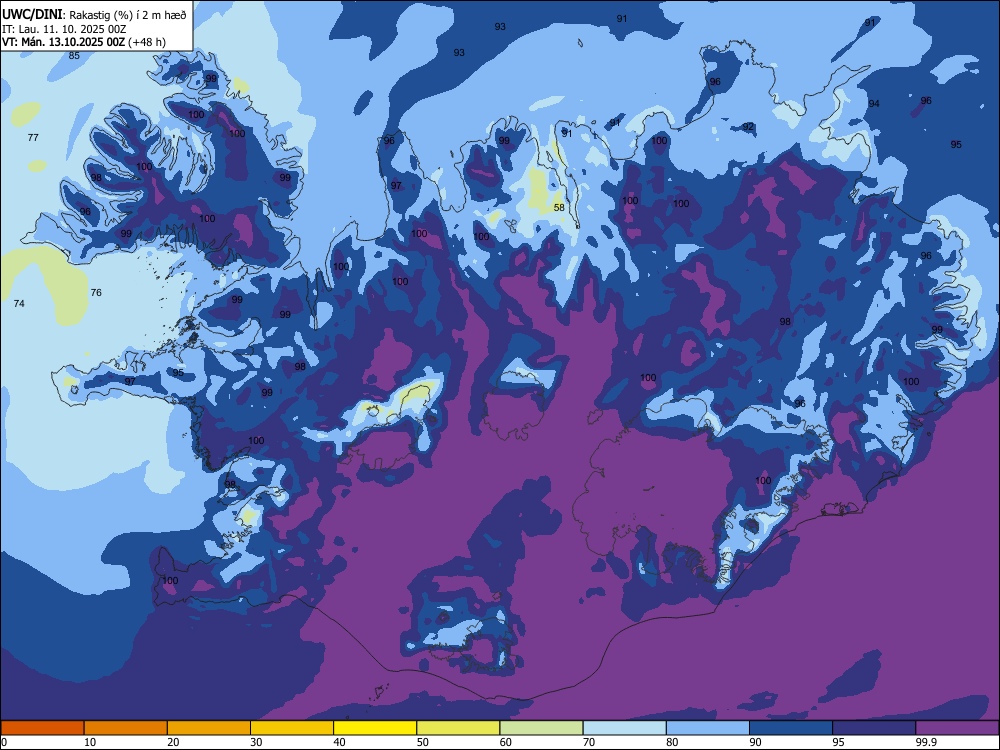Screen dimensions: 1000x750
Task: Click the dark orange 0–10 legend swatch
Action: click(42, 728)
